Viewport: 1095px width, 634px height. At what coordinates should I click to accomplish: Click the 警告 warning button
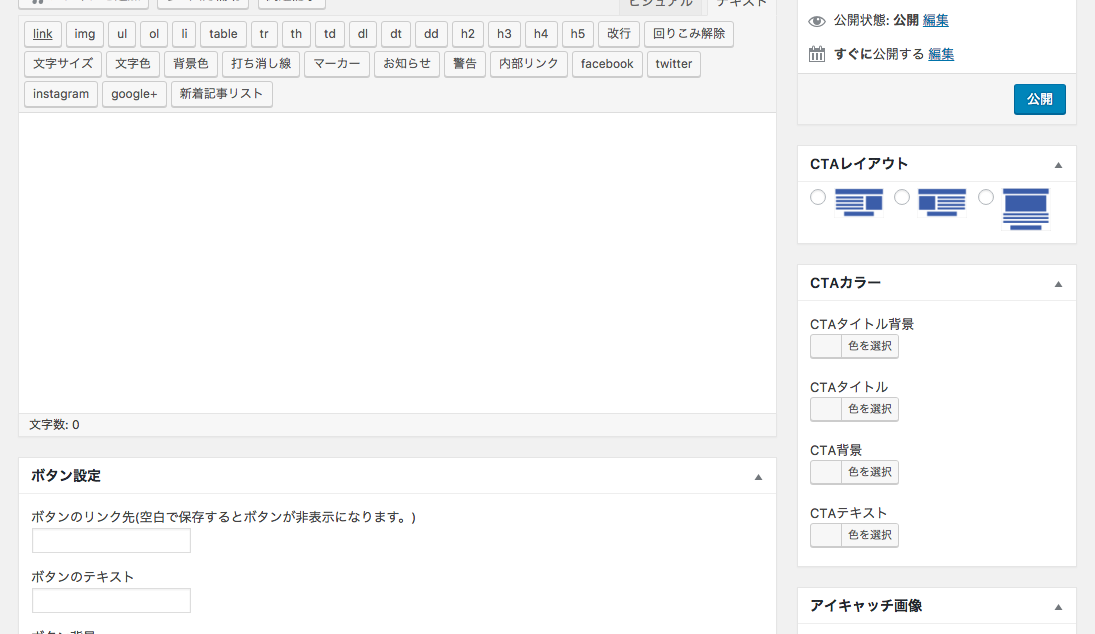pos(464,64)
